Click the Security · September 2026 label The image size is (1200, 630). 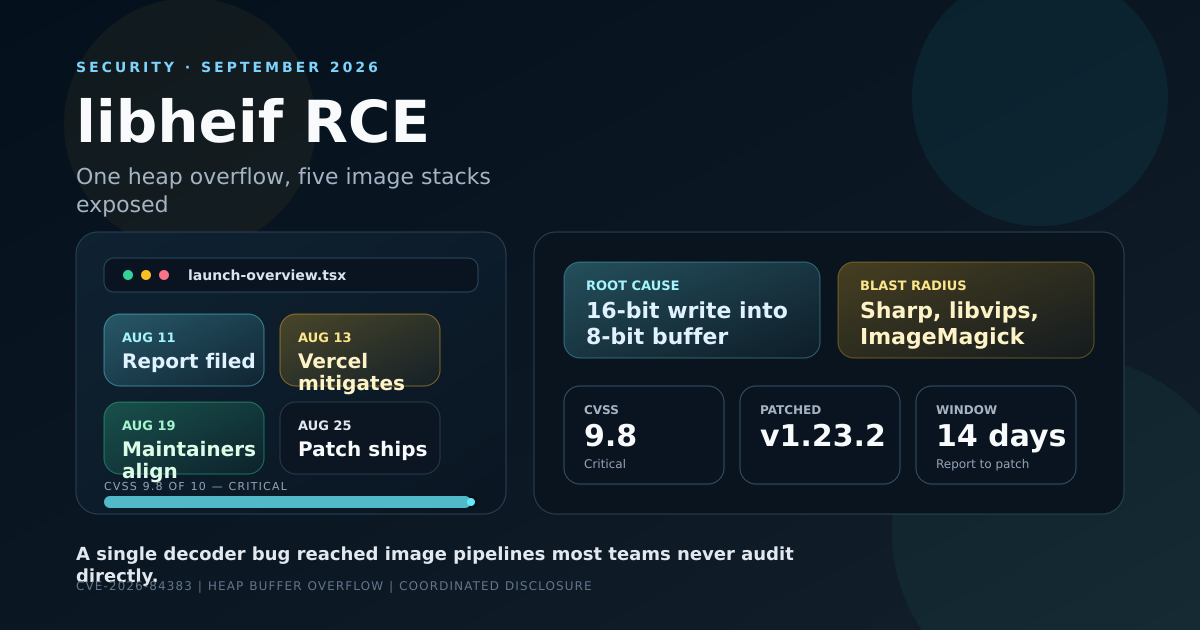tap(228, 67)
